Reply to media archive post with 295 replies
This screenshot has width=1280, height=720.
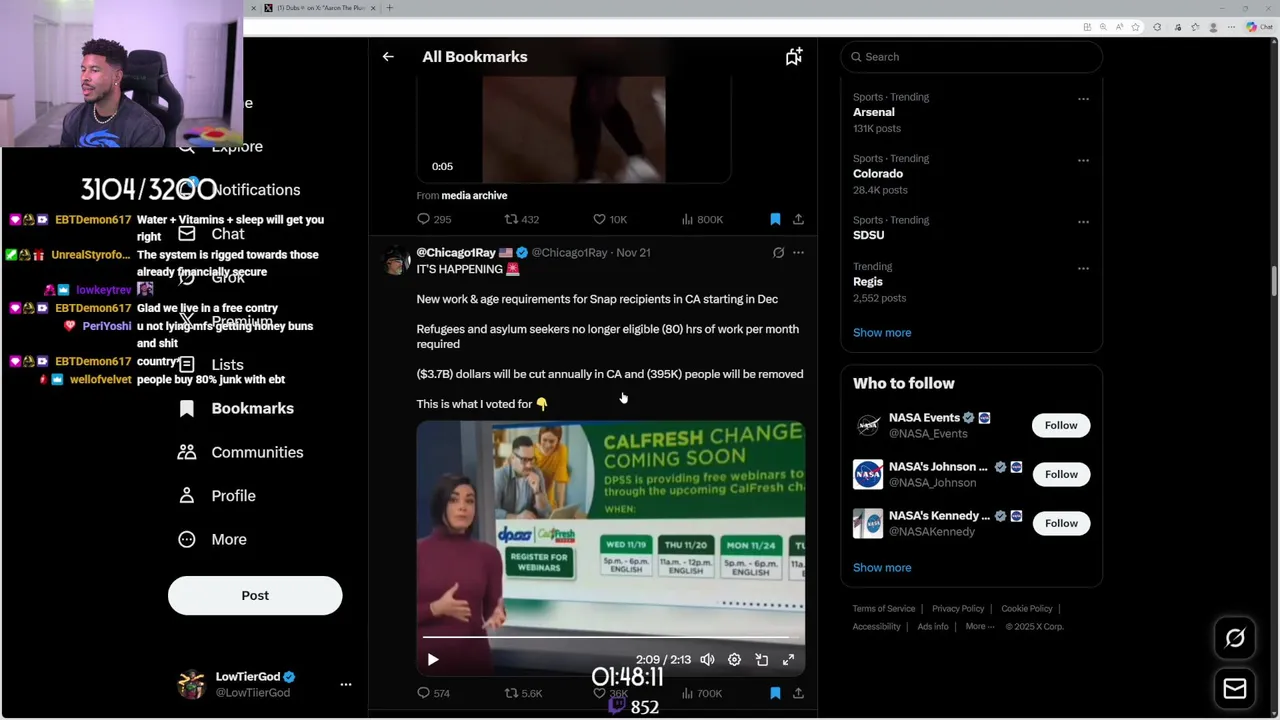(x=434, y=219)
